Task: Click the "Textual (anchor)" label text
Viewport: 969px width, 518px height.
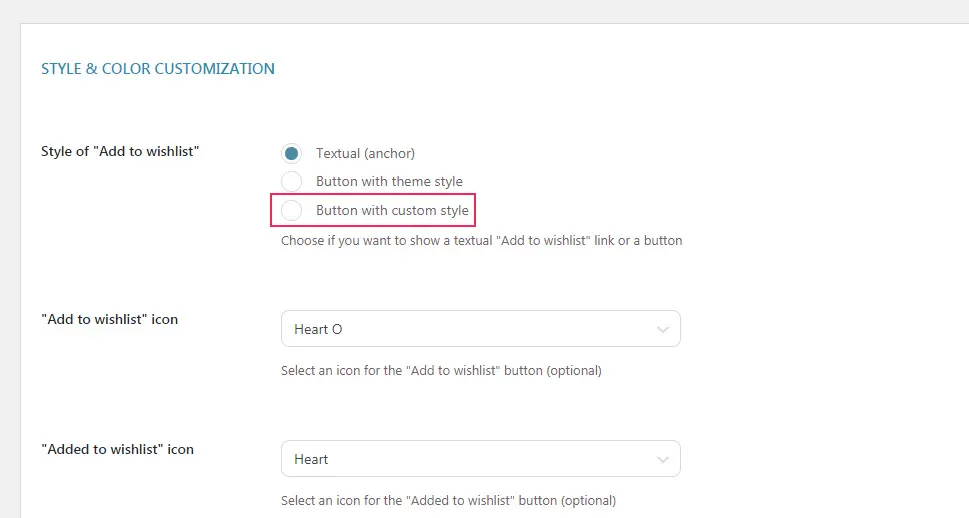Action: 365,153
